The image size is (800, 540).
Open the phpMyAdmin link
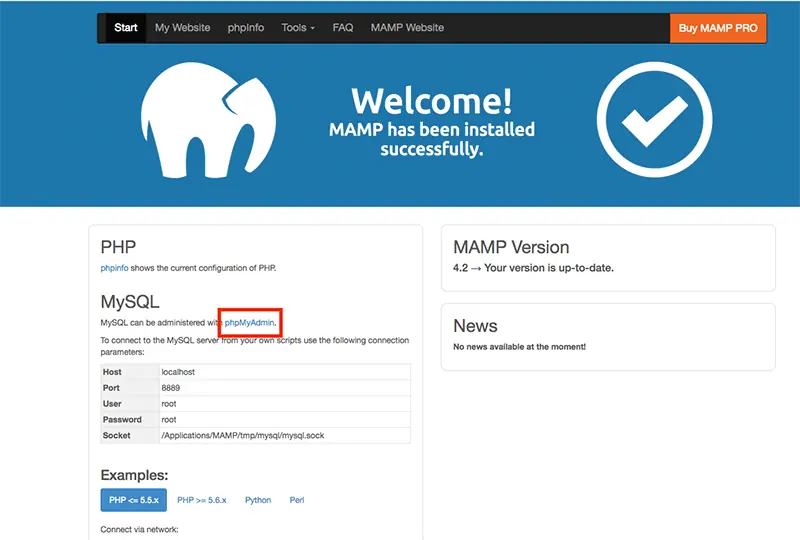249,323
